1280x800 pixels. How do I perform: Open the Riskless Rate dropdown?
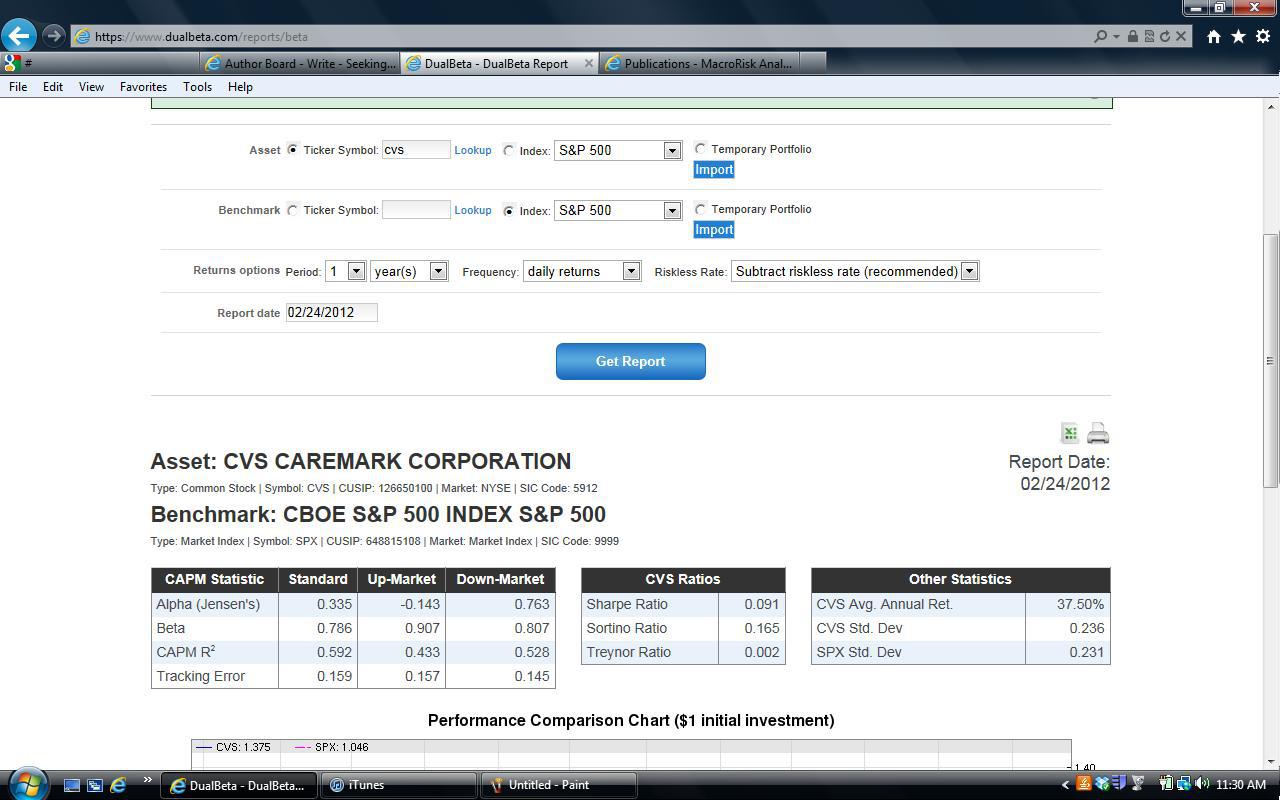pyautogui.click(x=855, y=271)
